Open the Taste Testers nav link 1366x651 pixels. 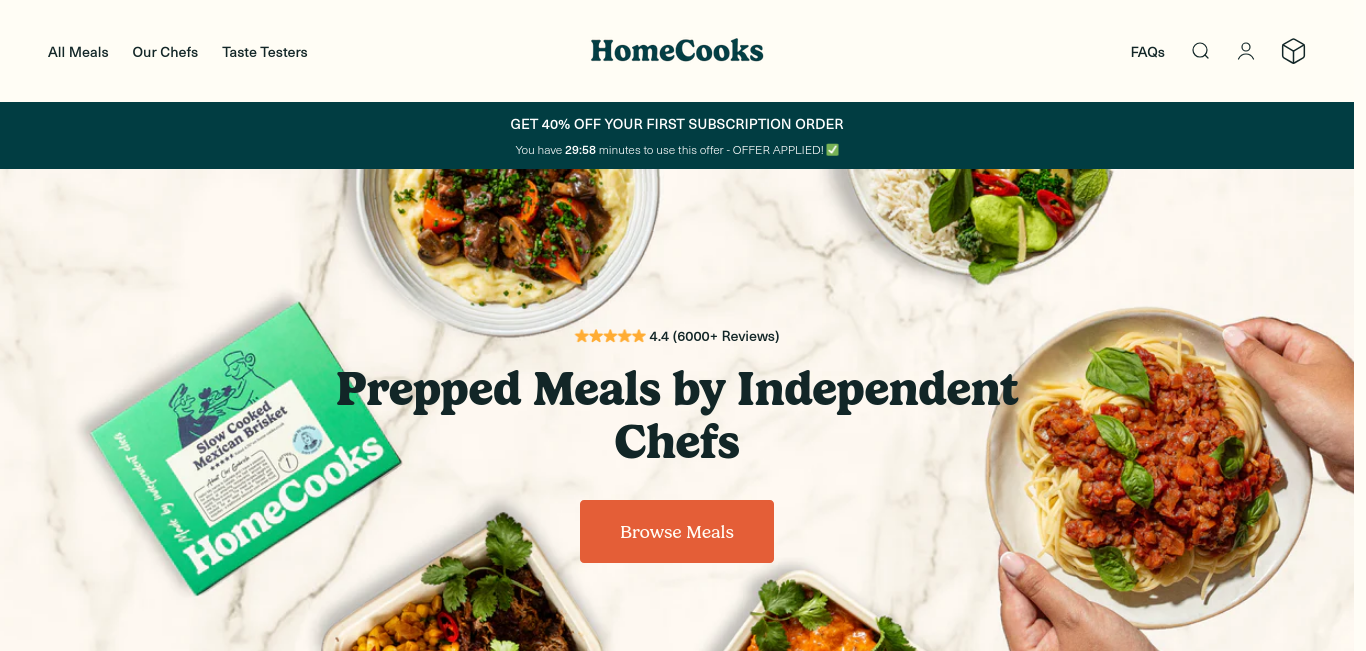tap(265, 52)
